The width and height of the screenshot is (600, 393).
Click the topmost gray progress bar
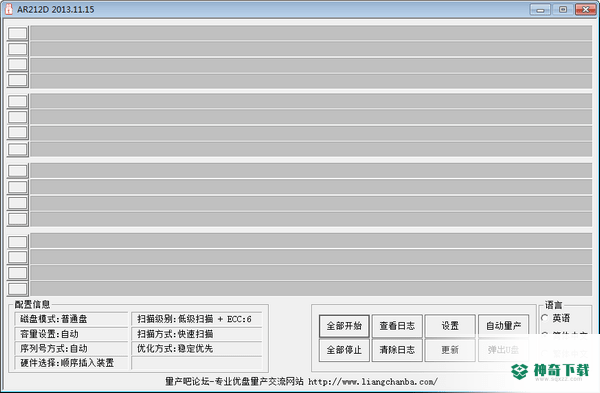pyautogui.click(x=311, y=33)
